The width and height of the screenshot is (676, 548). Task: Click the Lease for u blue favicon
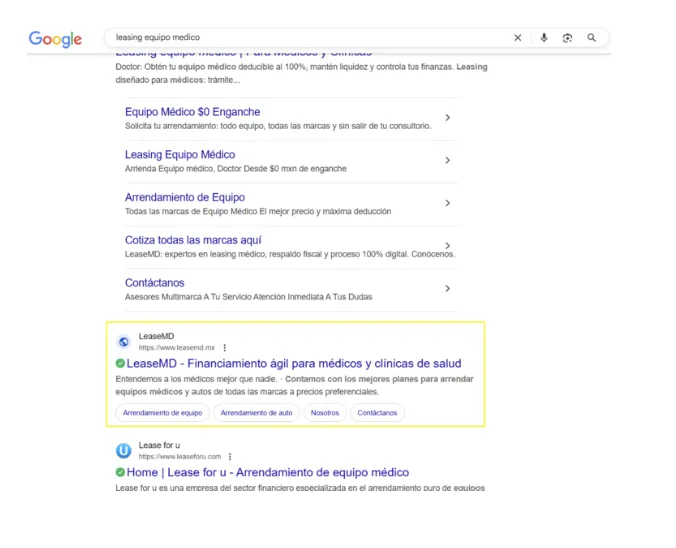point(124,451)
